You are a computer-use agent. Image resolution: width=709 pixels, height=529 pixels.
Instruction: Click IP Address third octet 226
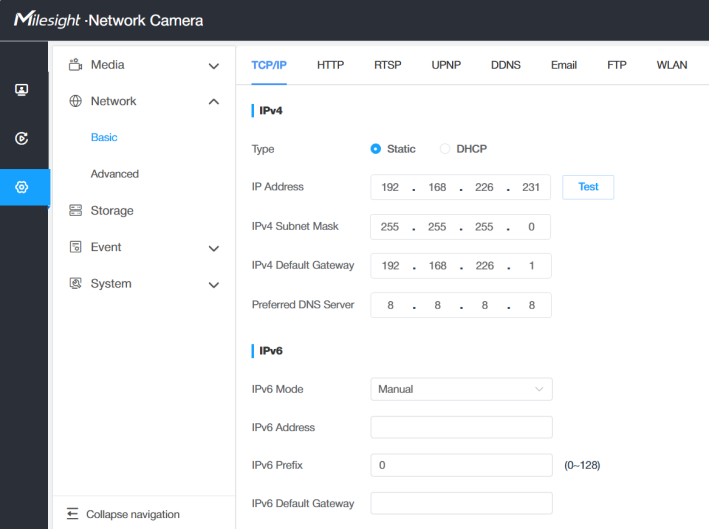[x=484, y=187]
